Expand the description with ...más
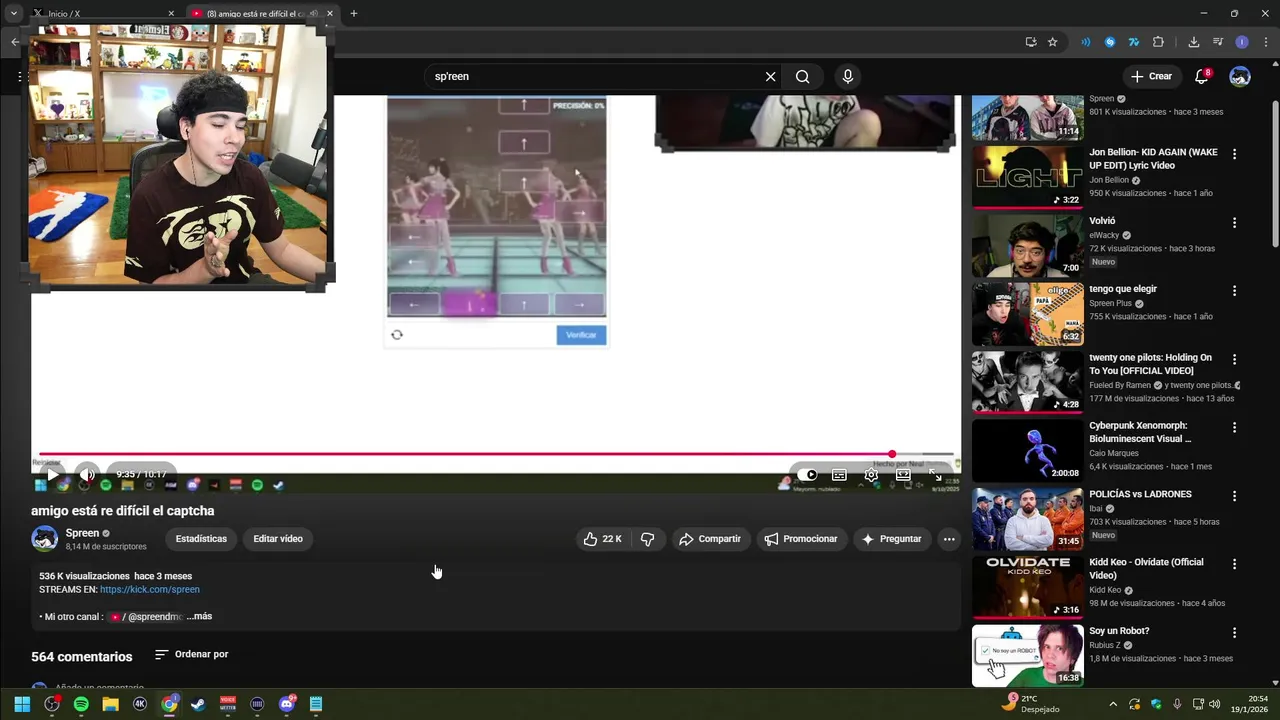 (199, 617)
